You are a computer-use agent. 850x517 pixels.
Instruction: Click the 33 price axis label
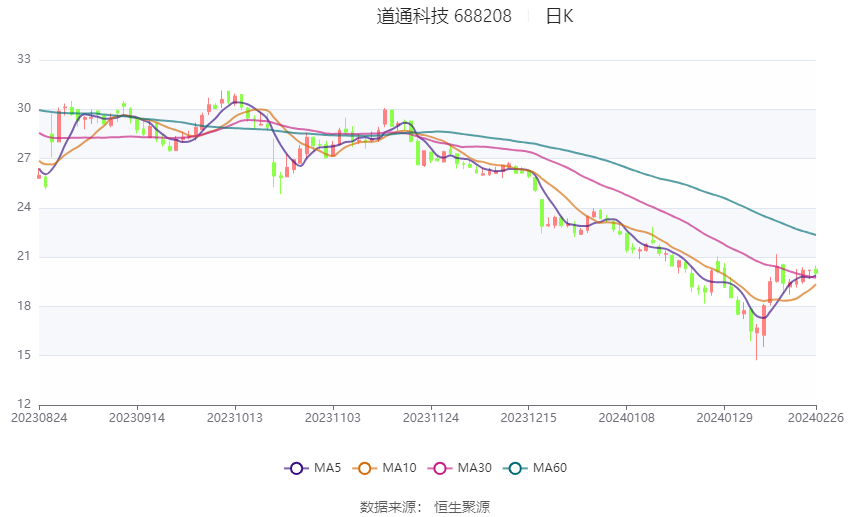click(x=24, y=59)
